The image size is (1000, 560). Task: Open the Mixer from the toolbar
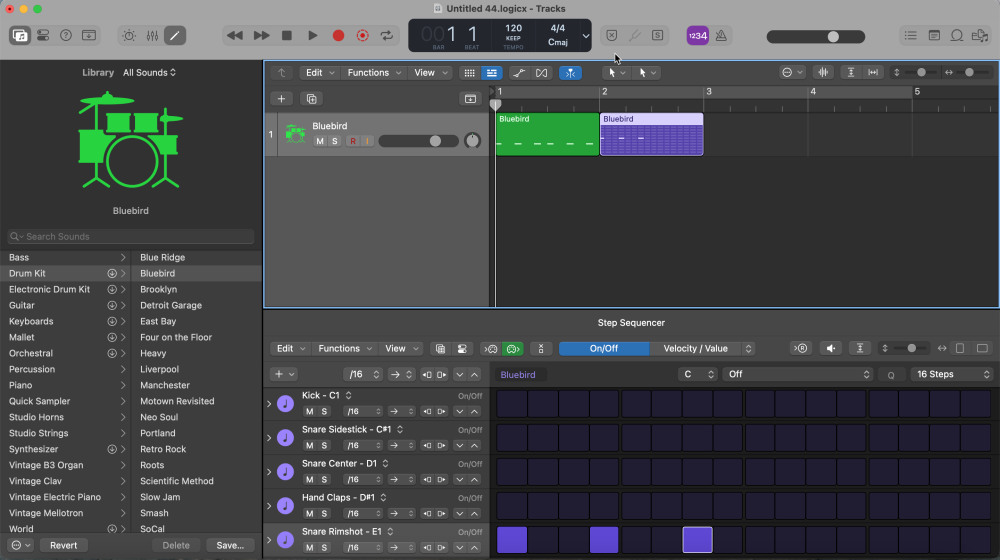click(152, 35)
